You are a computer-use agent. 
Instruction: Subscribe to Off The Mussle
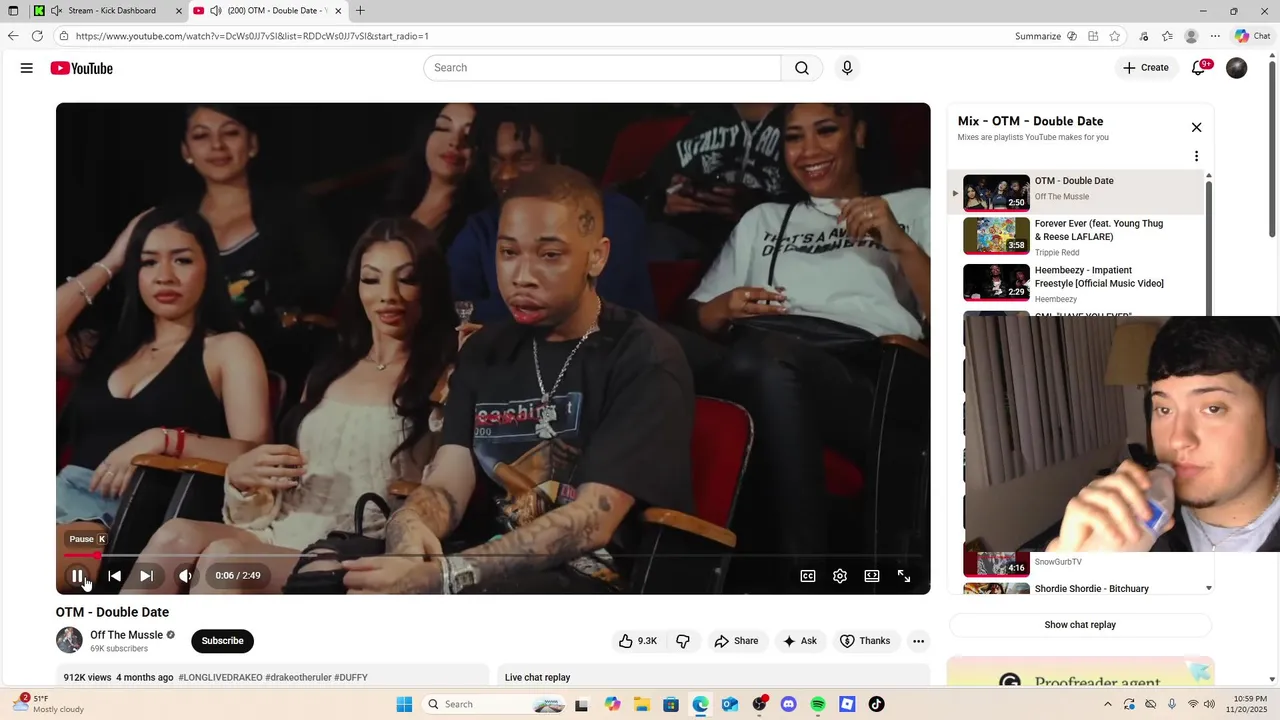[222, 641]
